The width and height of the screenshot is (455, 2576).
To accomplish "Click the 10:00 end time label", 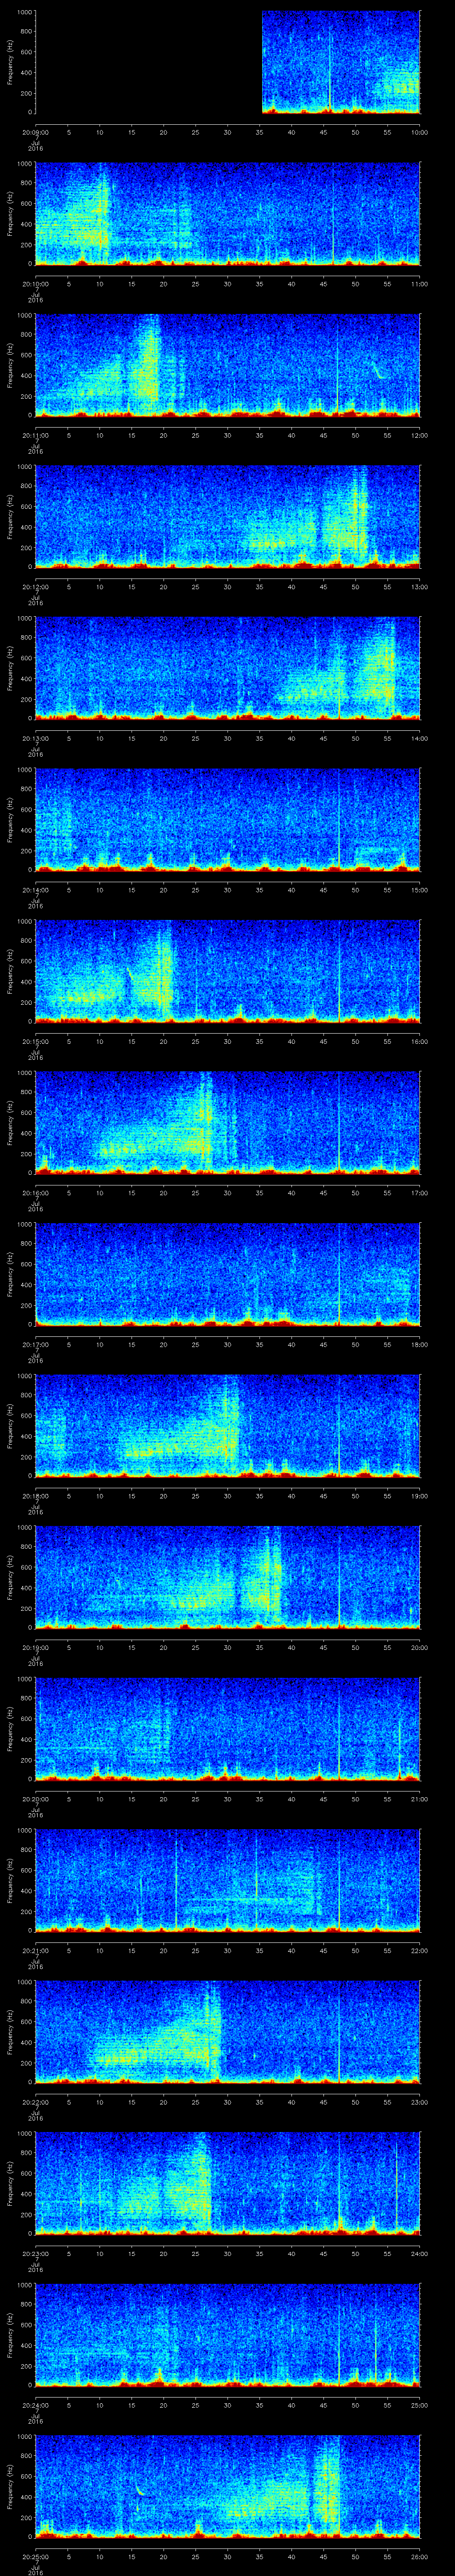I will click(x=420, y=132).
